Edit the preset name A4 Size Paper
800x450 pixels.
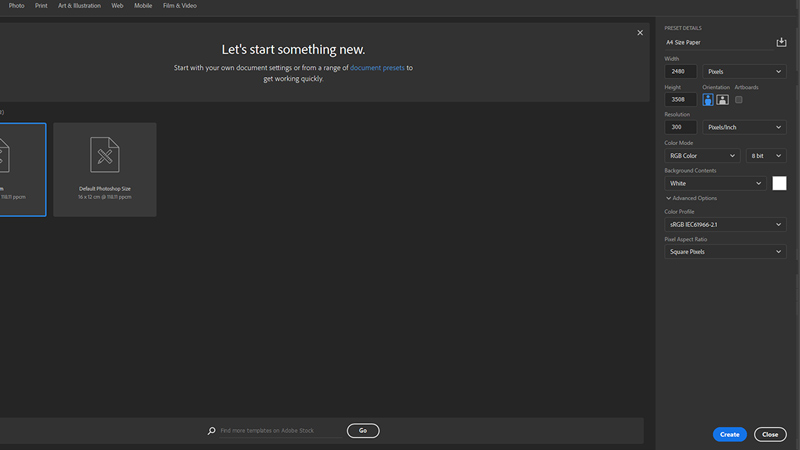point(718,42)
